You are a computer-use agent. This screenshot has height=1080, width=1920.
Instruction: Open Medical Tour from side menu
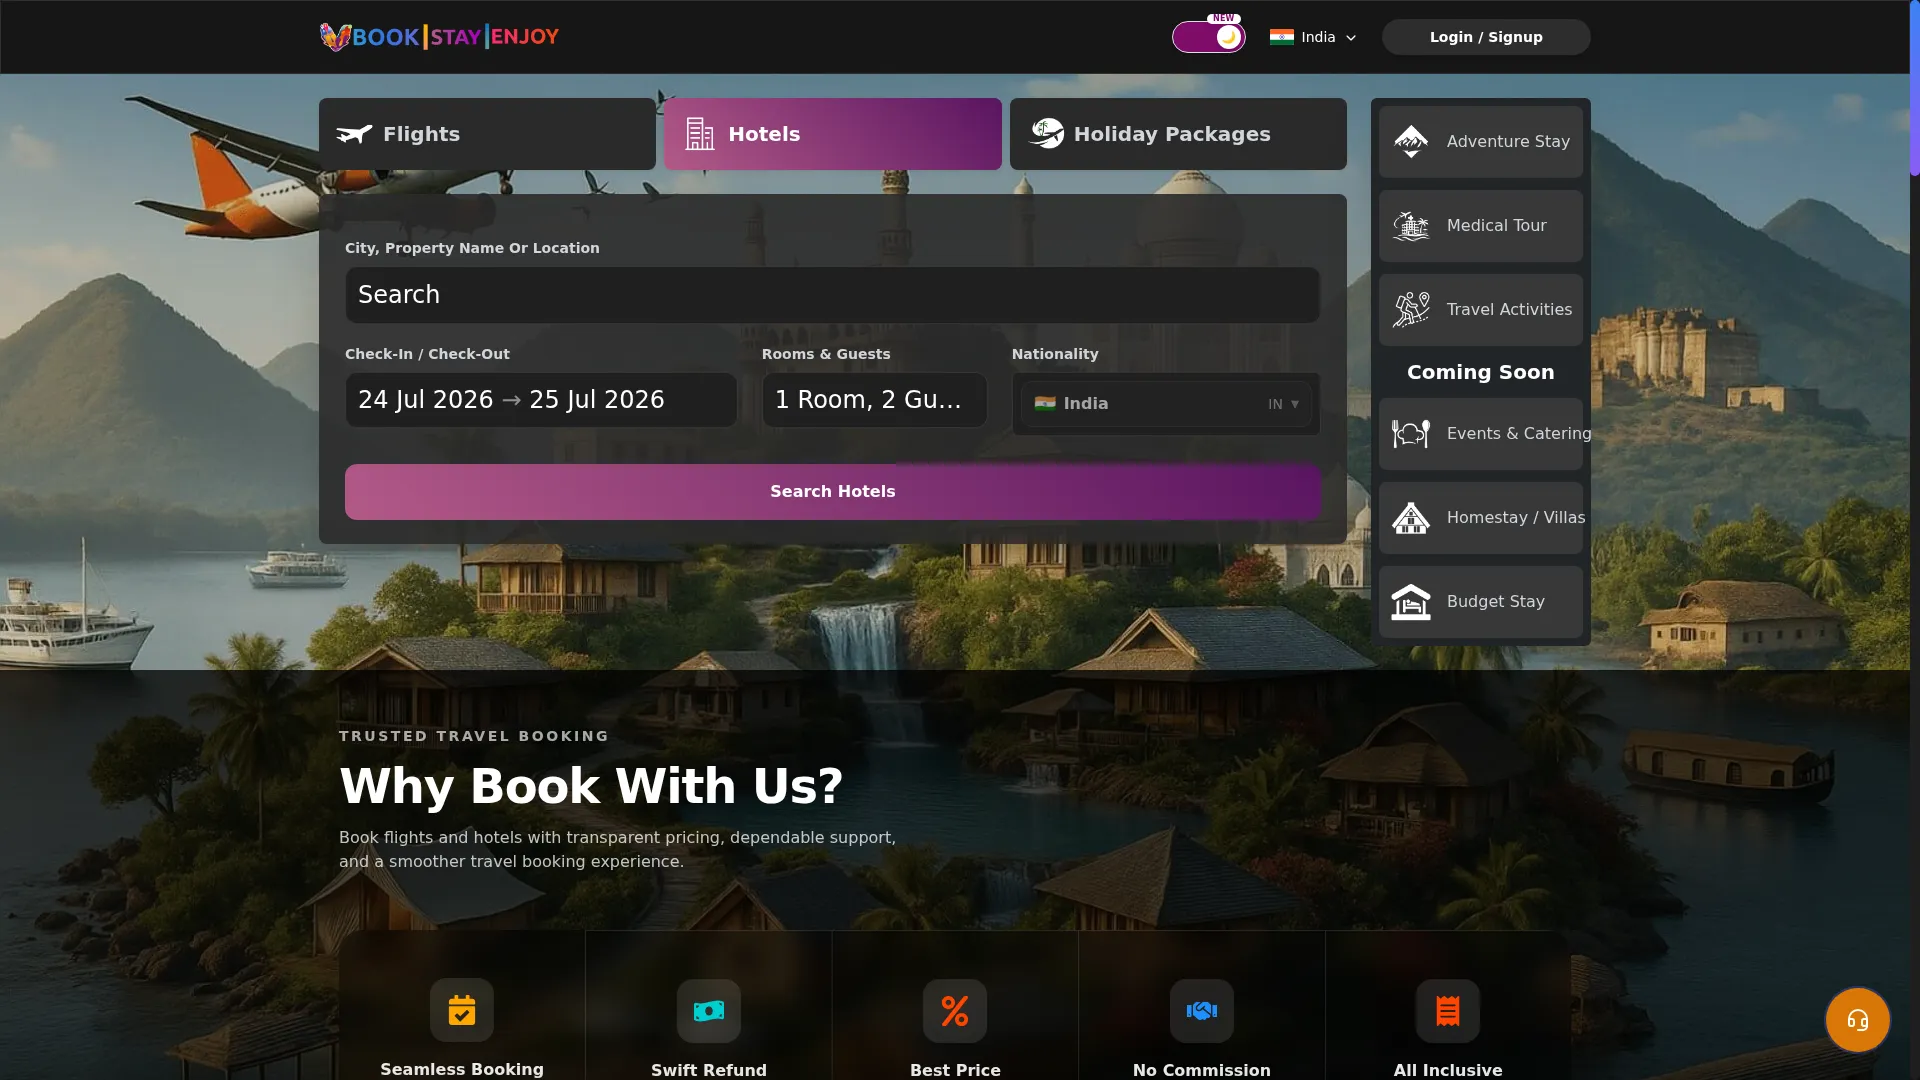tap(1481, 226)
